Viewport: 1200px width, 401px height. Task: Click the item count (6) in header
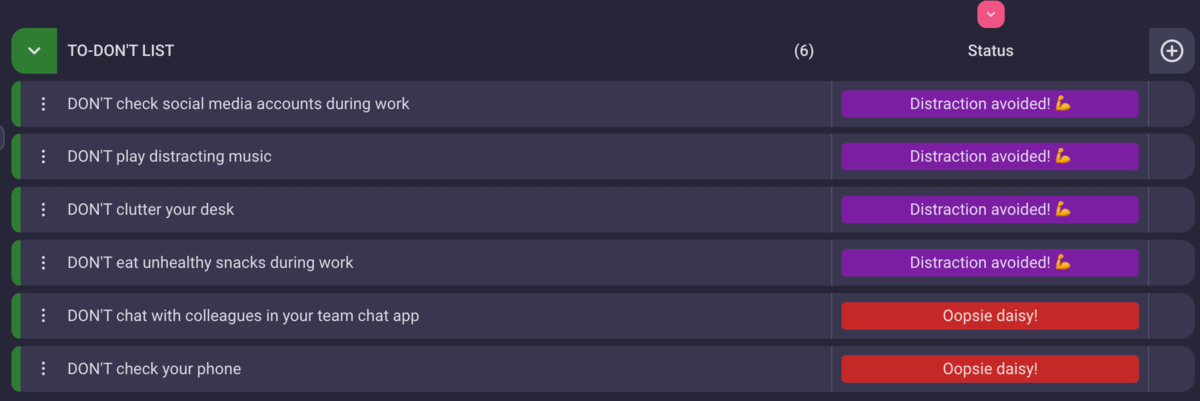point(803,51)
